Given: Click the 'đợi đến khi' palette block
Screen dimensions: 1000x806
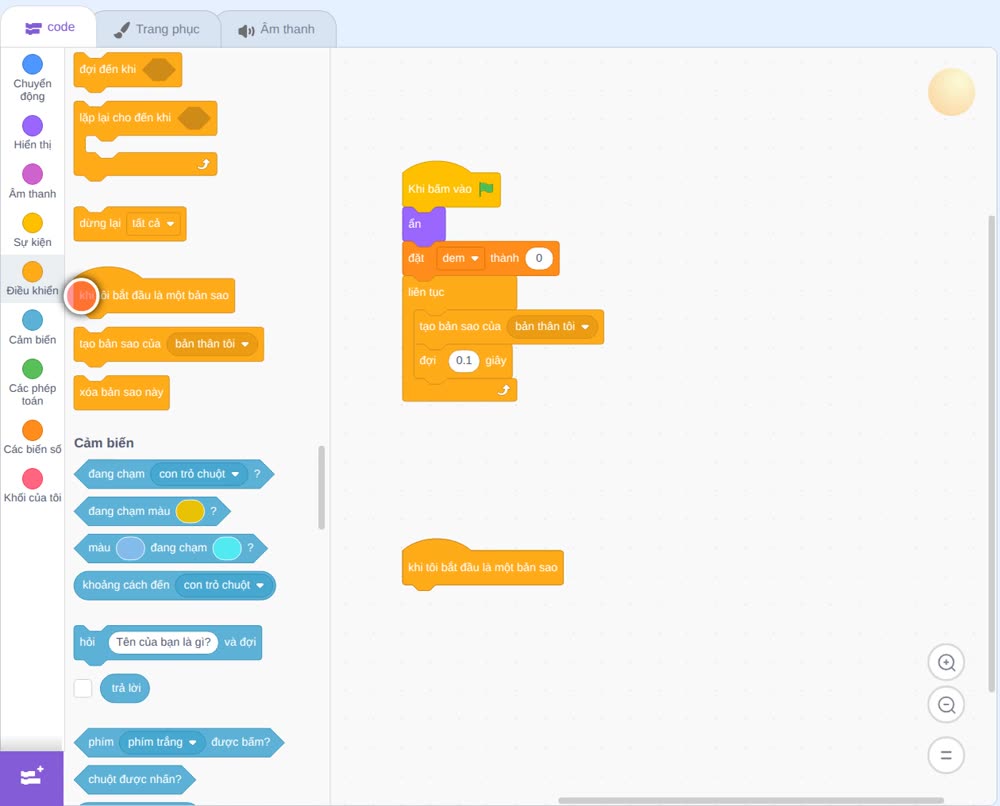Looking at the screenshot, I should (x=128, y=70).
